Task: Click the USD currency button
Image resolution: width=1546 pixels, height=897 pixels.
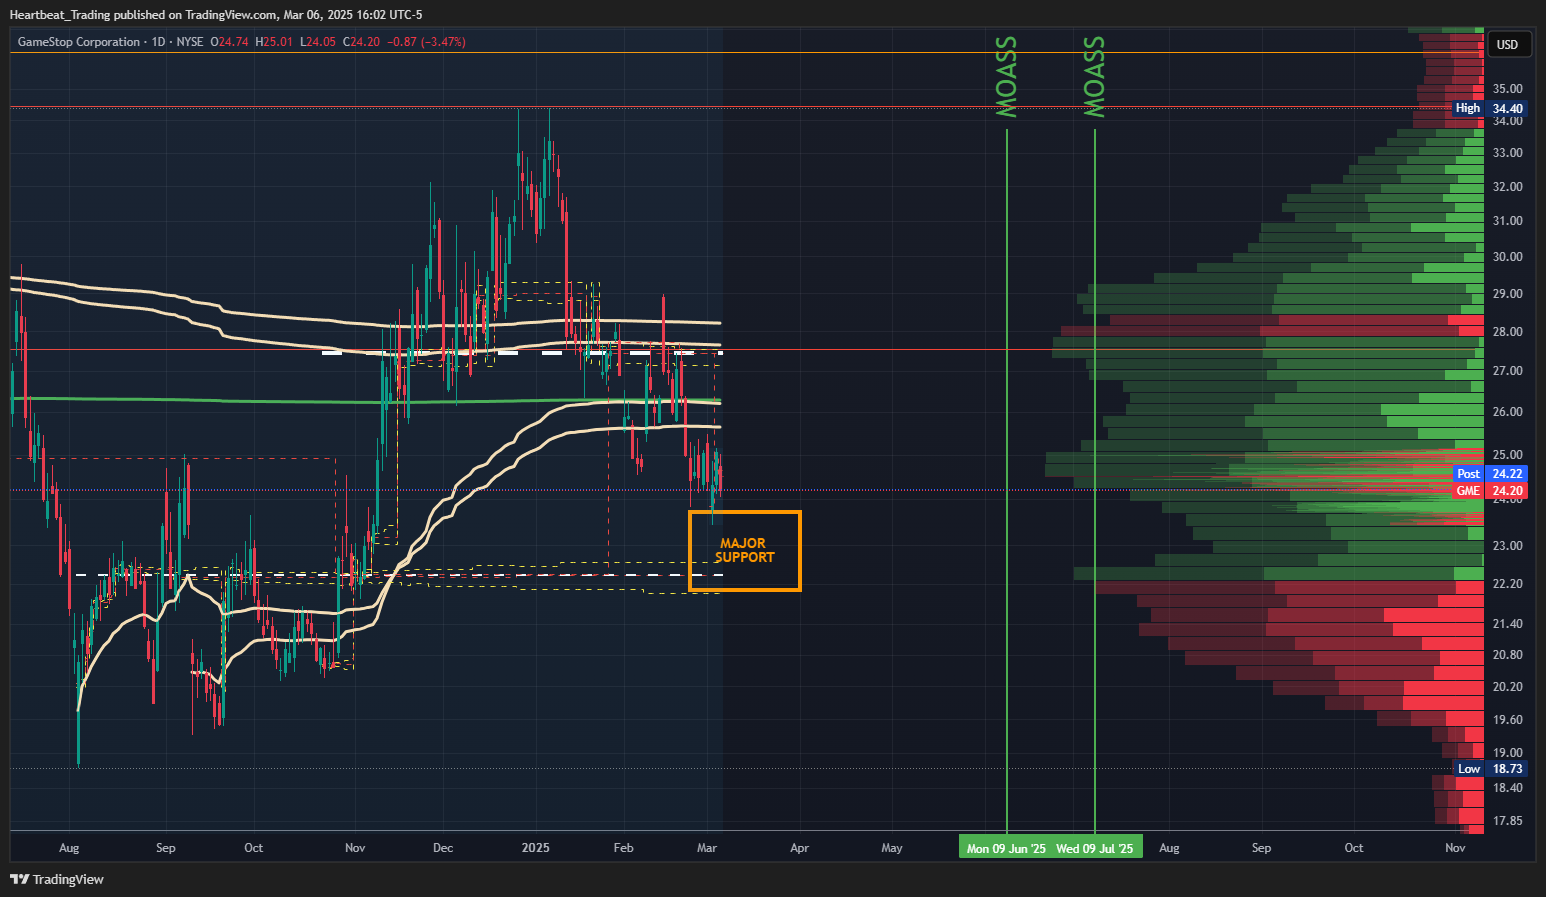Action: tap(1507, 44)
